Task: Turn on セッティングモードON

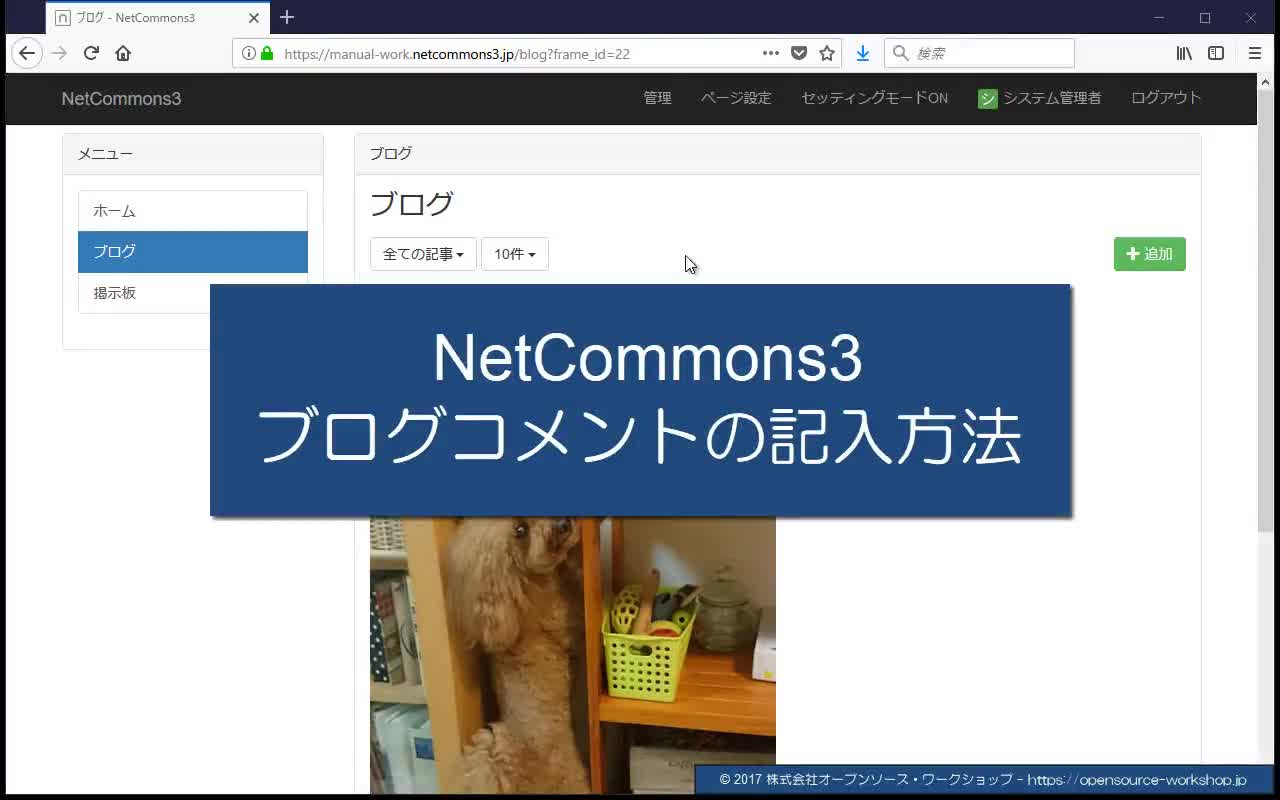Action: pyautogui.click(x=874, y=98)
